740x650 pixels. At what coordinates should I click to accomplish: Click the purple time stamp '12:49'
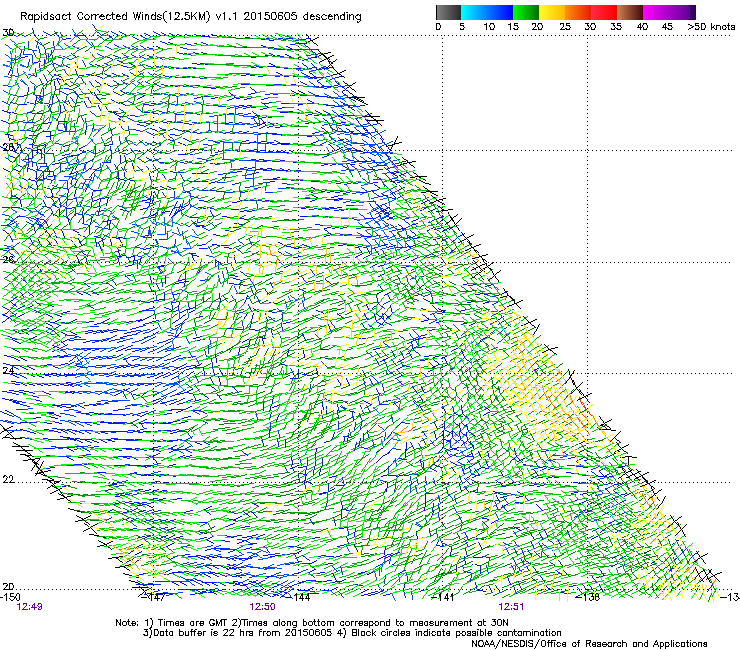coord(29,607)
